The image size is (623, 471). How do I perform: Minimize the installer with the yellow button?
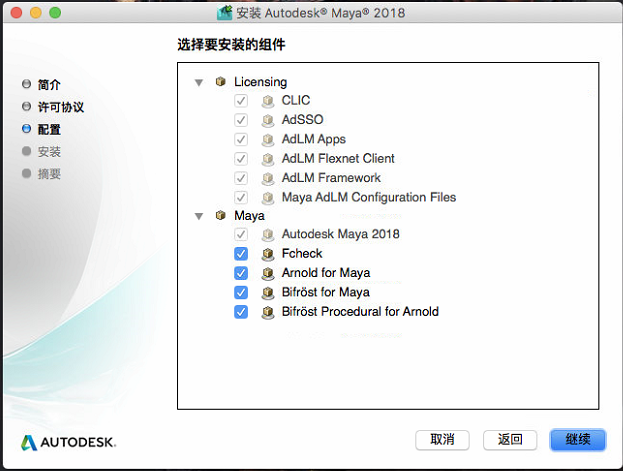[x=36, y=13]
